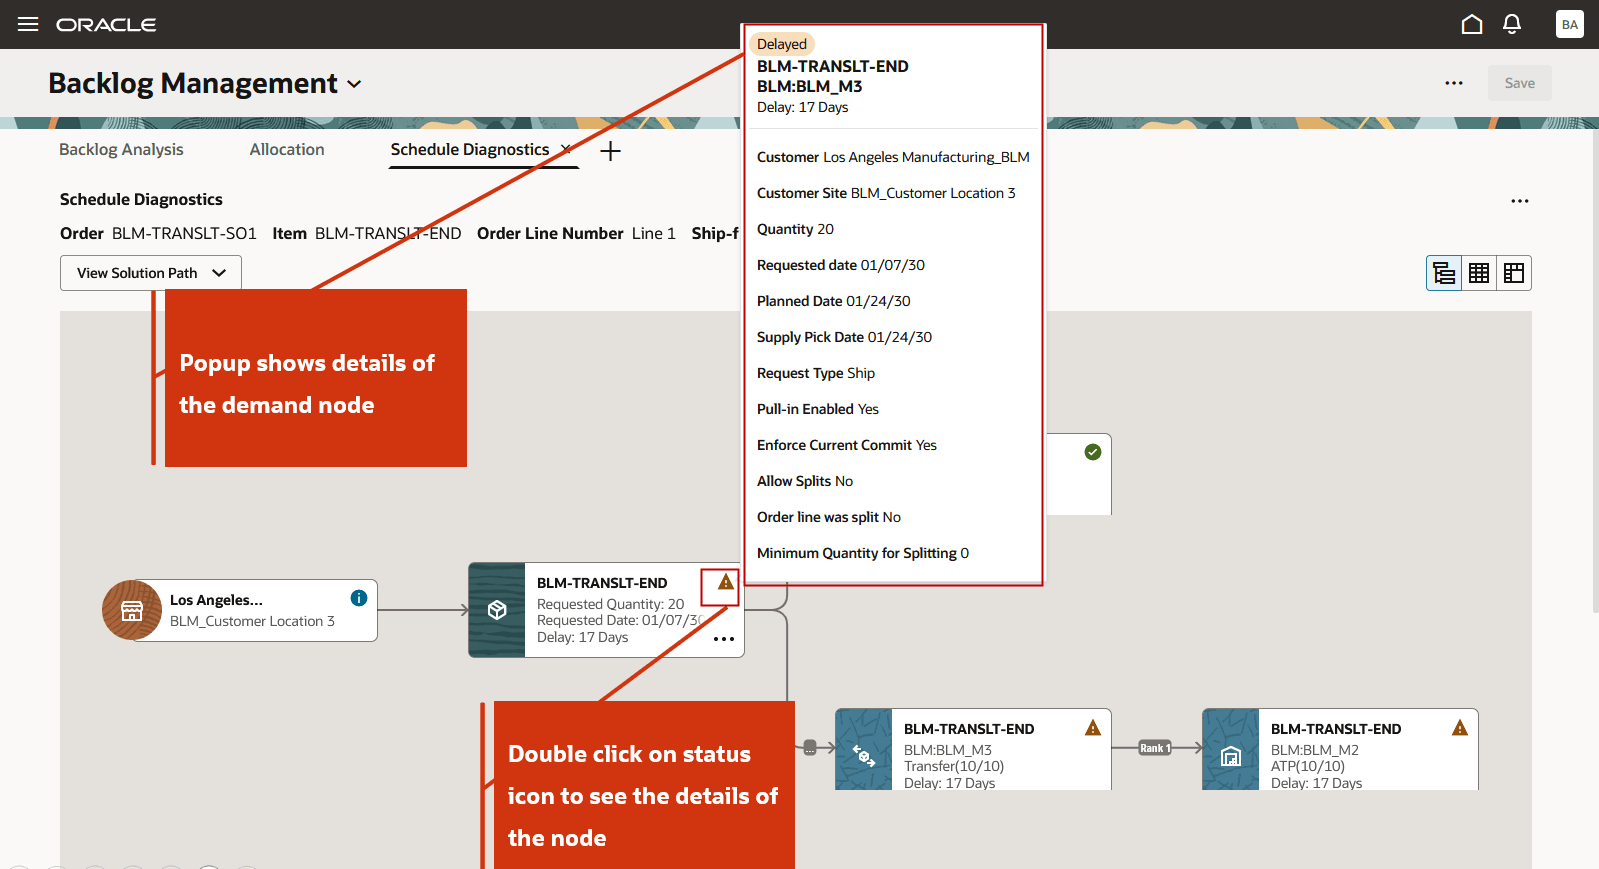Viewport: 1599px width, 869px height.
Task: Switch to pivot layout view
Action: (x=1514, y=273)
